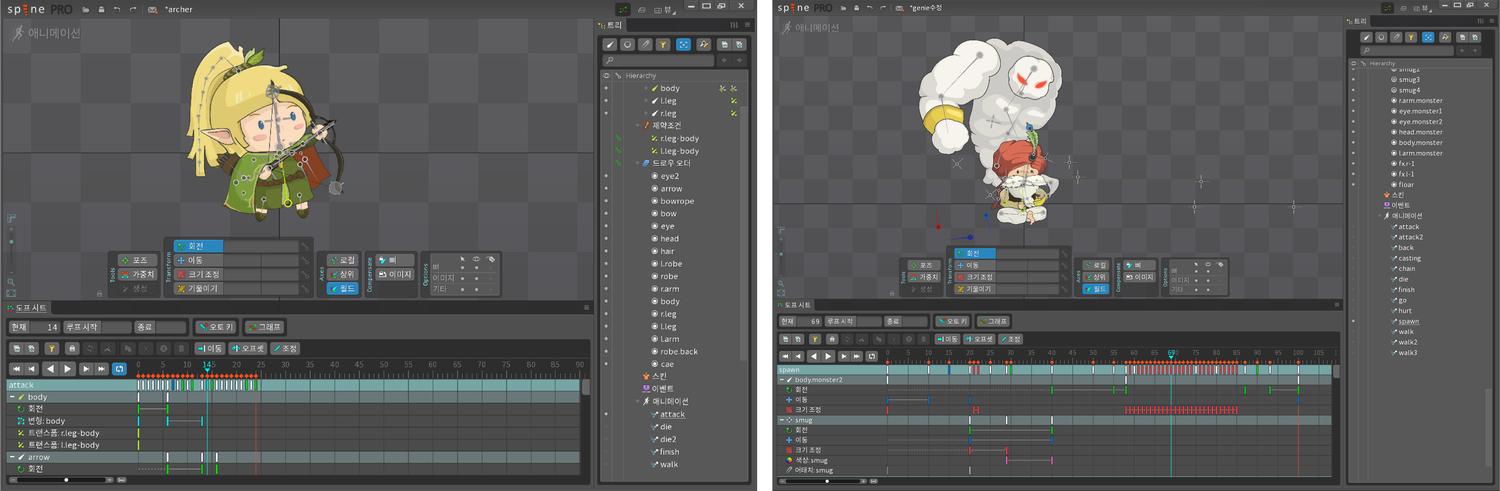This screenshot has height=491, width=1500.
Task: Switch to 도프 시트 tab in genie window
Action: coord(795,304)
